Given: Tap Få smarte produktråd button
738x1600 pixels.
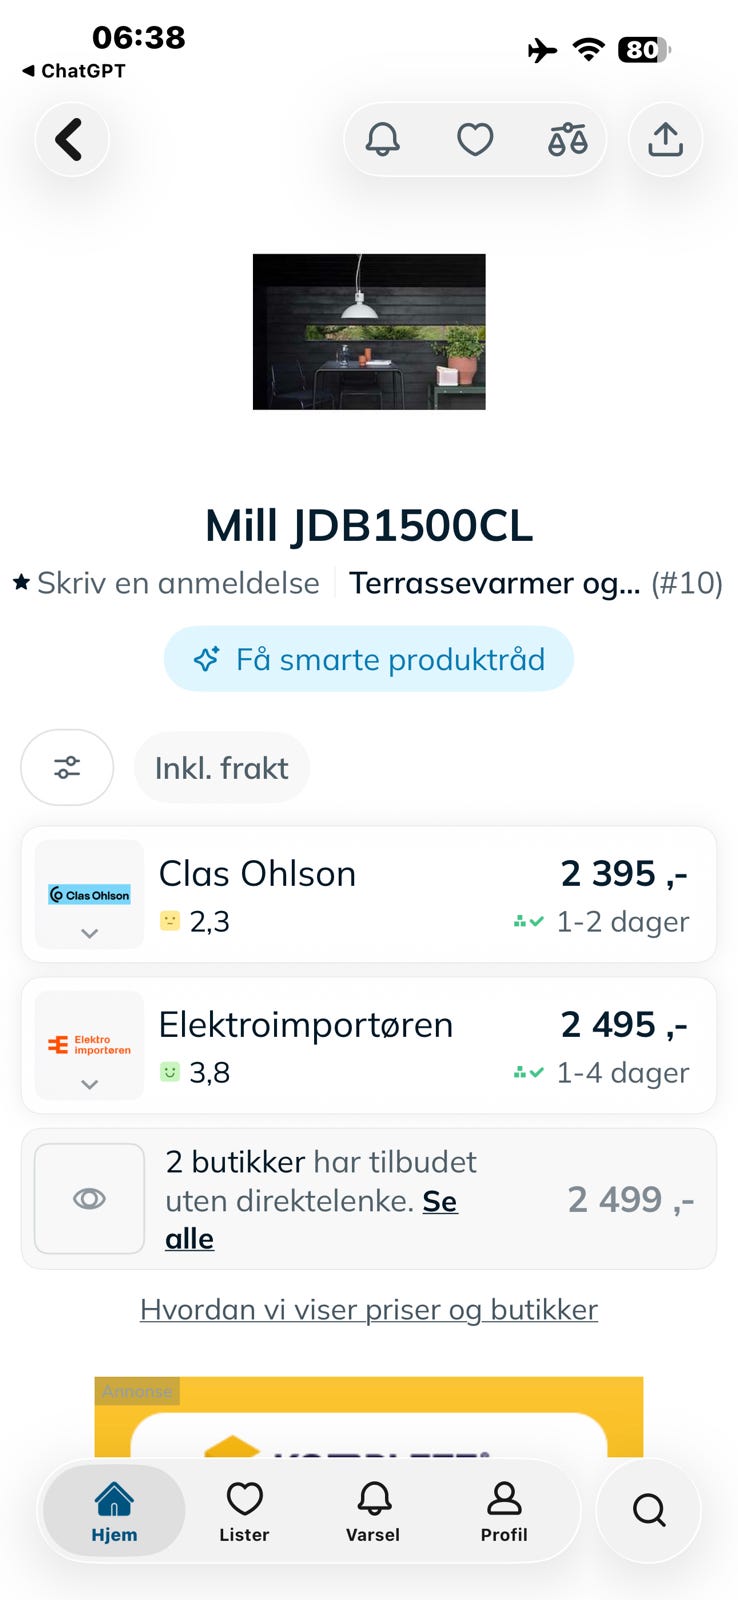Looking at the screenshot, I should pos(369,659).
